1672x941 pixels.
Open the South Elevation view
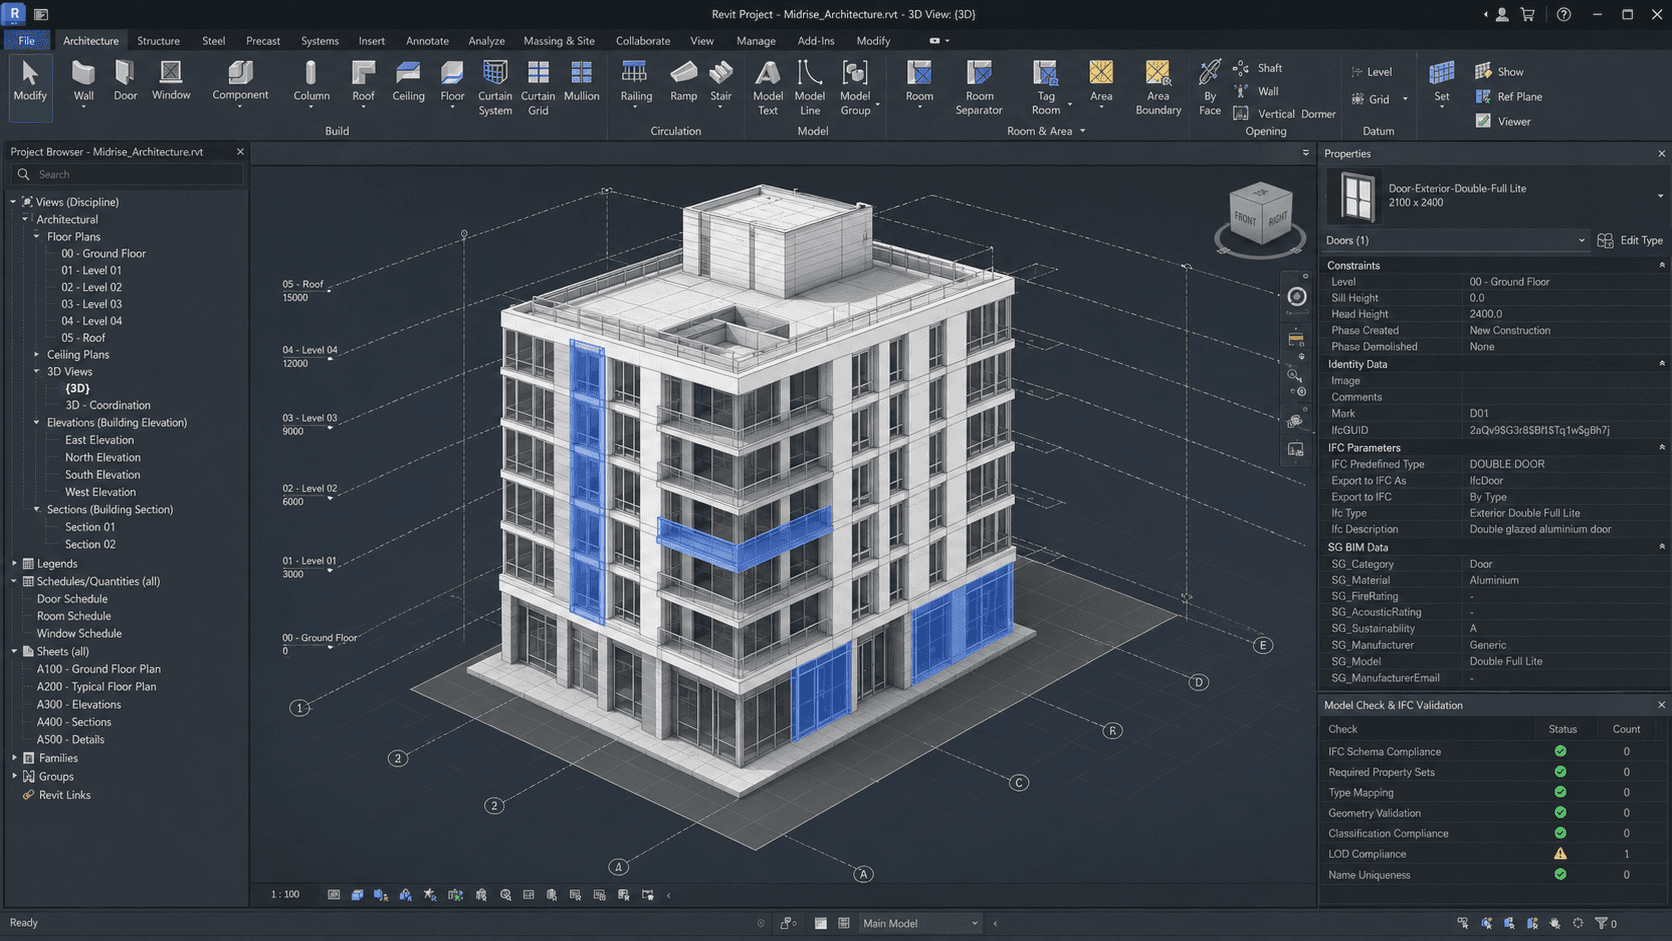pos(102,475)
